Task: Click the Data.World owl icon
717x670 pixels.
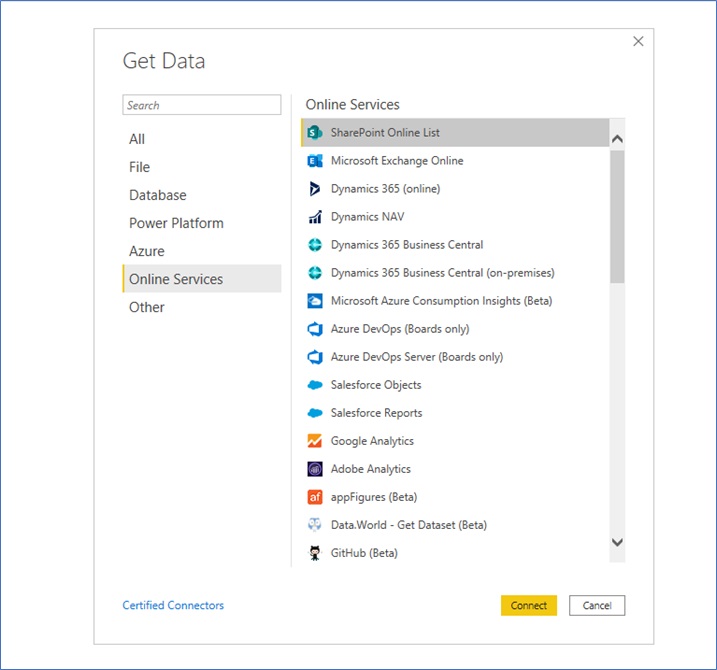Action: tap(315, 525)
